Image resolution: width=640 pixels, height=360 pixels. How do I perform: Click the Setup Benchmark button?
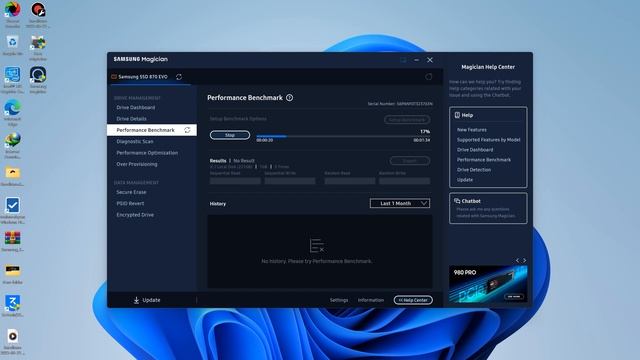(407, 120)
